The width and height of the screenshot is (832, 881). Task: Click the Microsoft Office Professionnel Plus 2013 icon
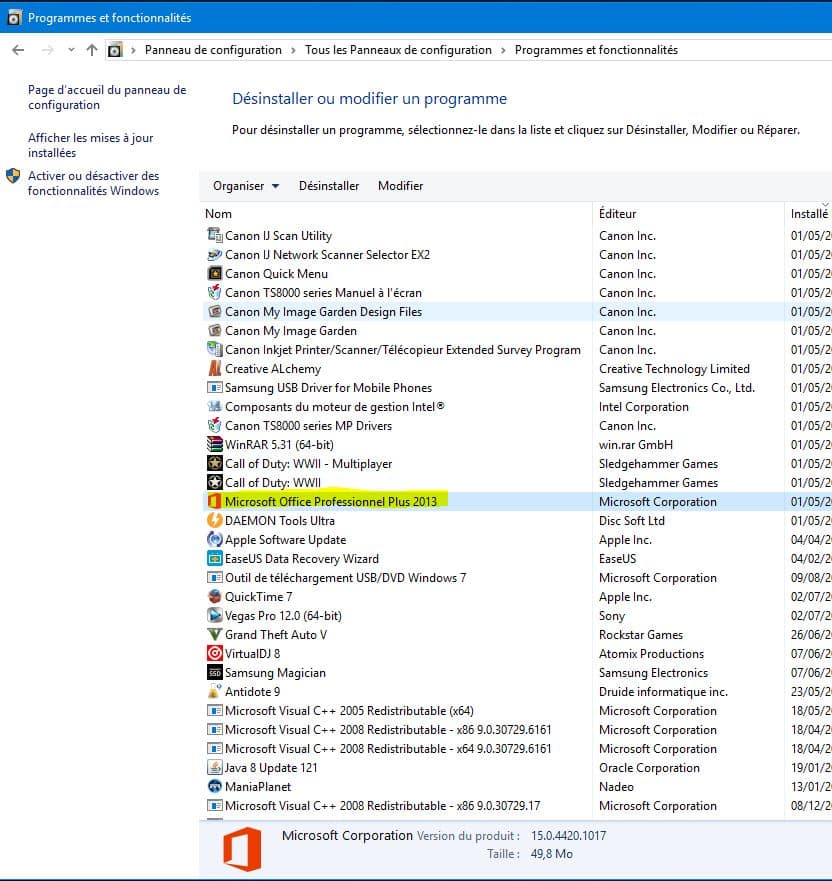click(x=215, y=501)
